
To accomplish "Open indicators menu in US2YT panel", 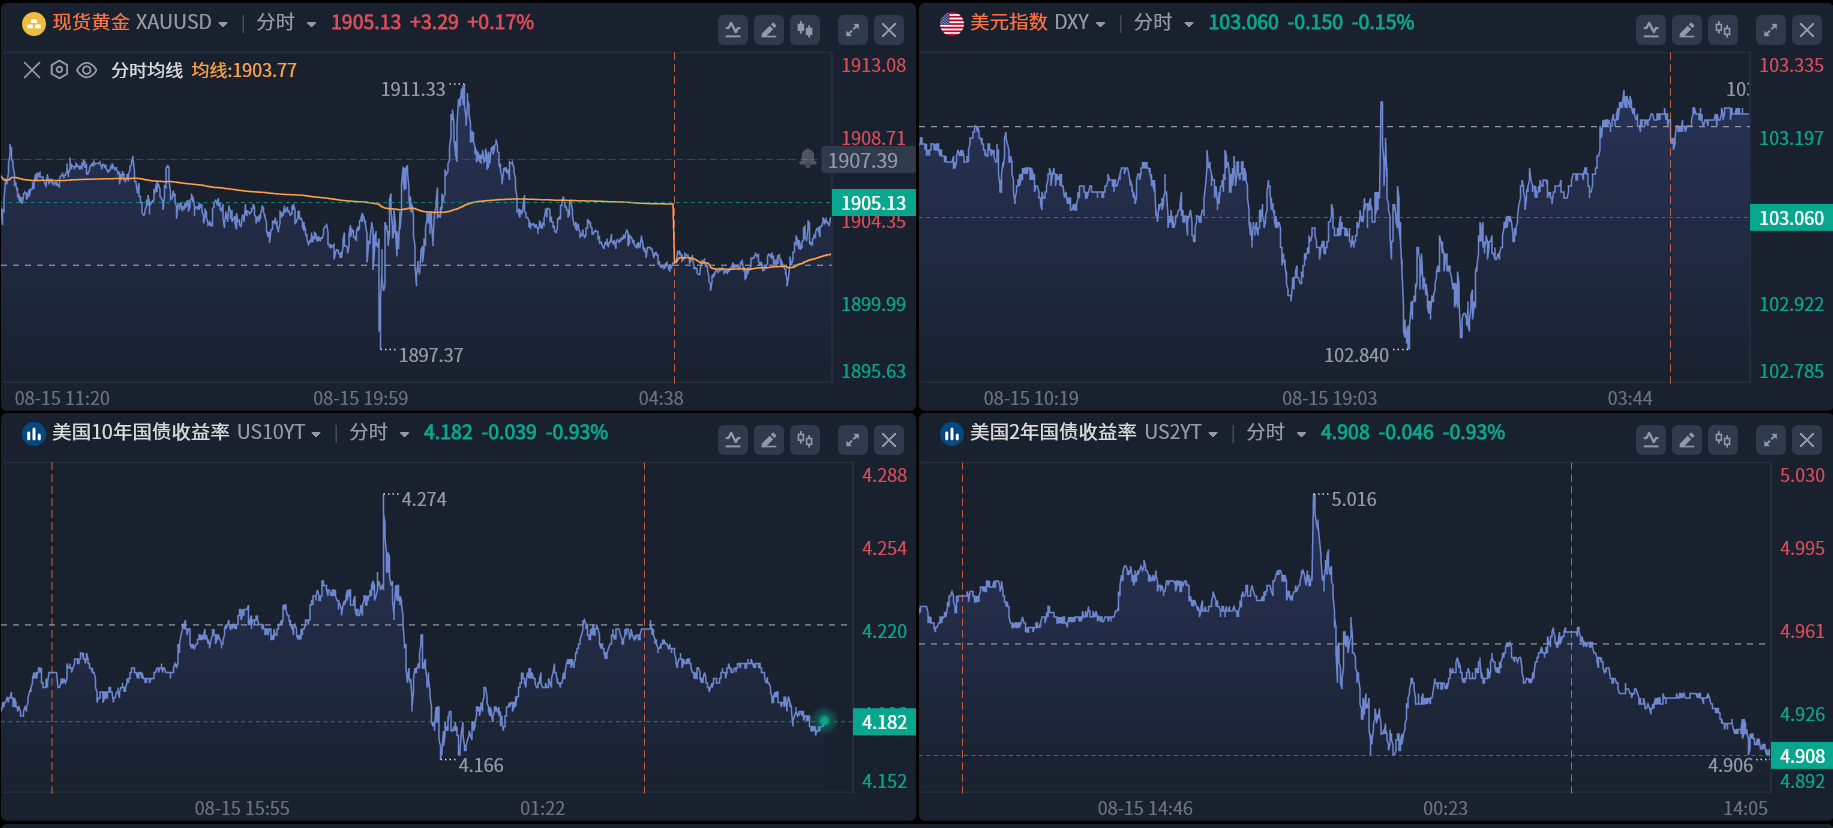I will coord(1651,440).
